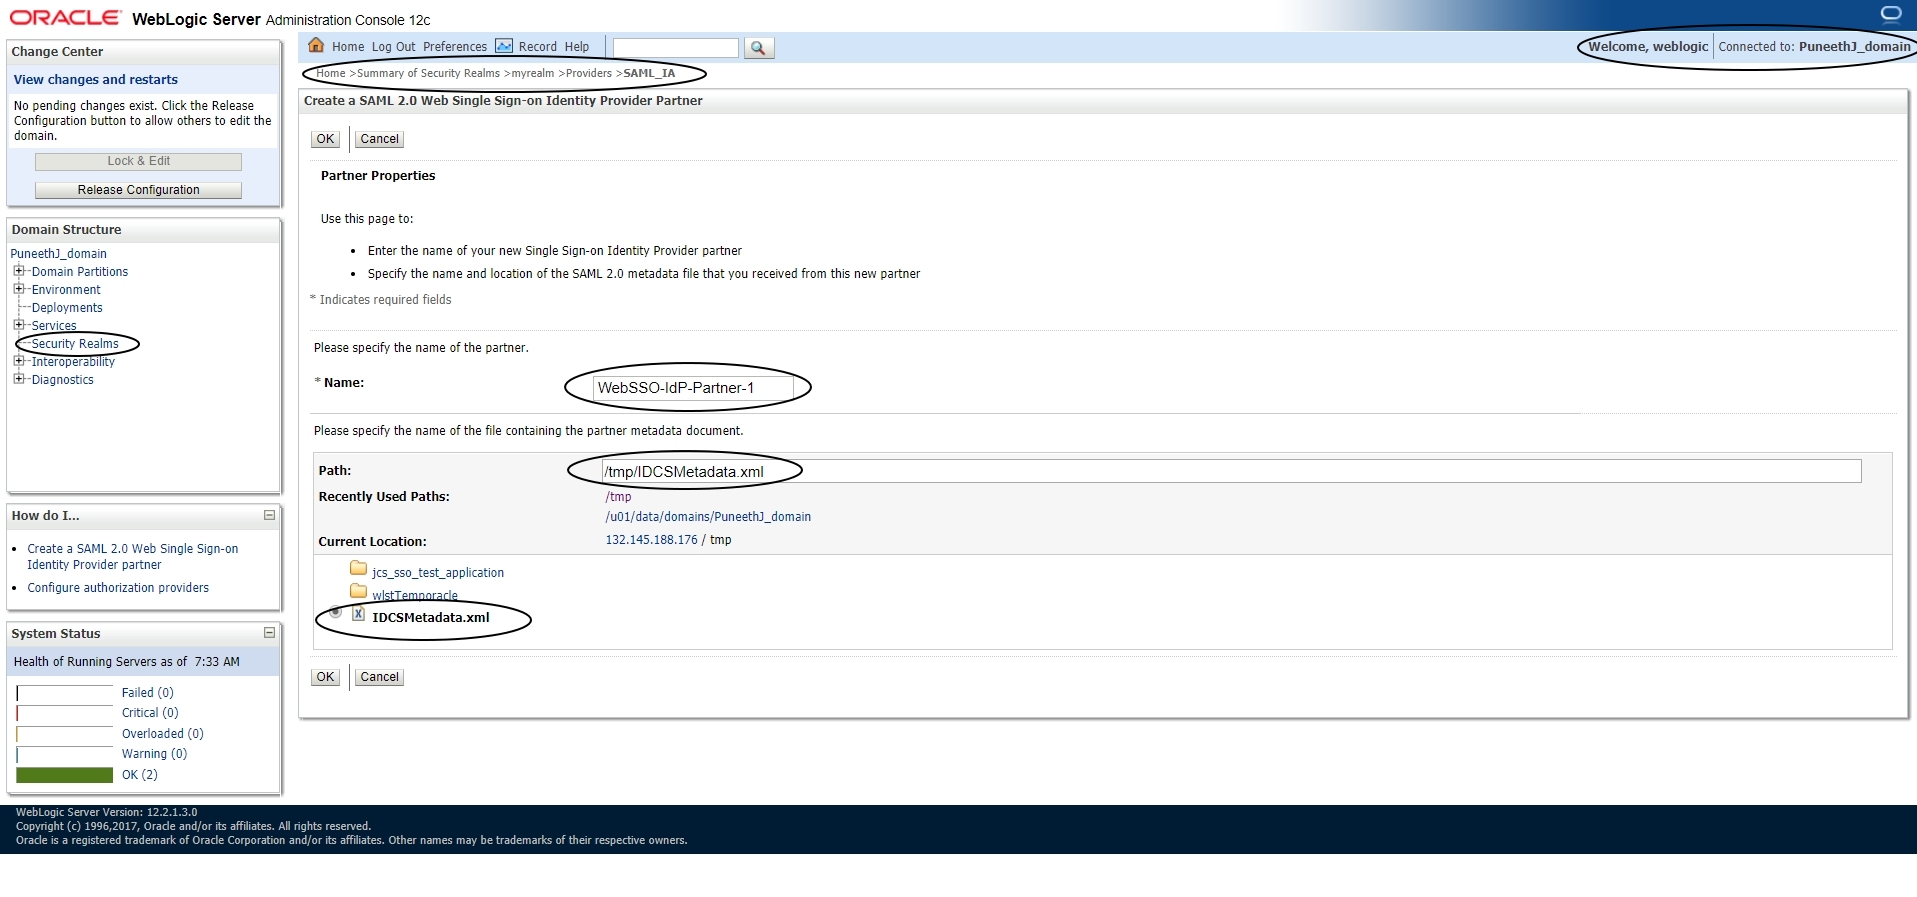The height and width of the screenshot is (897, 1917).
Task: Click the Failed (0) status link
Action: click(148, 693)
